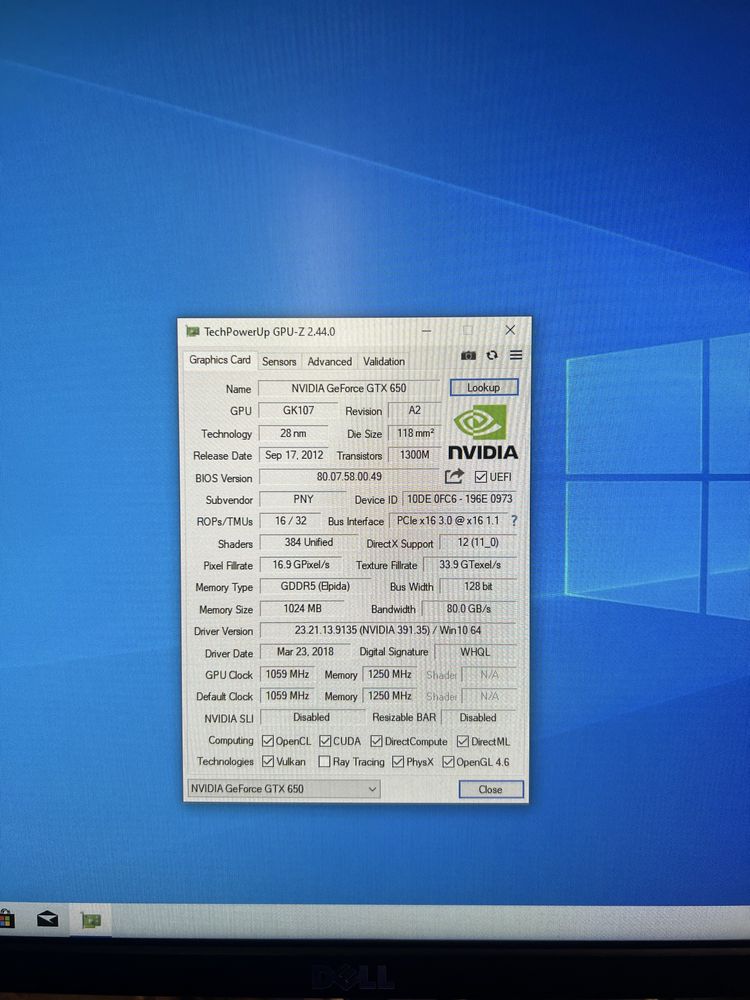This screenshot has width=750, height=1000.
Task: Click the NVIDIA logo in GPU-Z
Action: click(x=483, y=432)
